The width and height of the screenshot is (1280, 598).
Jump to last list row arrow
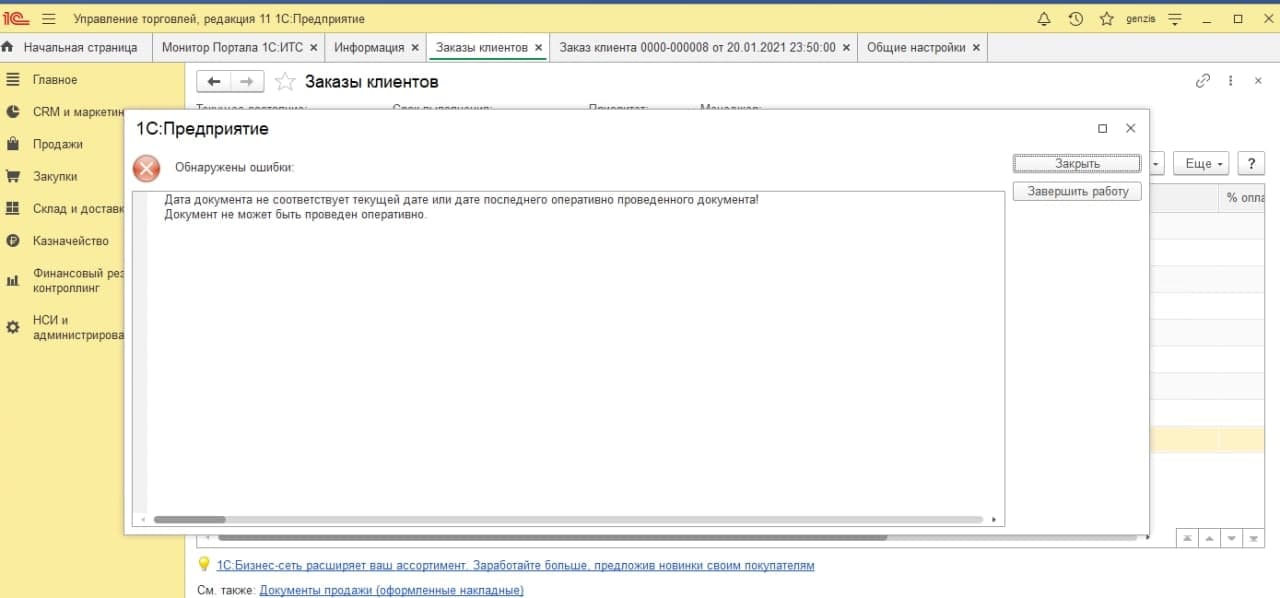[x=1256, y=538]
